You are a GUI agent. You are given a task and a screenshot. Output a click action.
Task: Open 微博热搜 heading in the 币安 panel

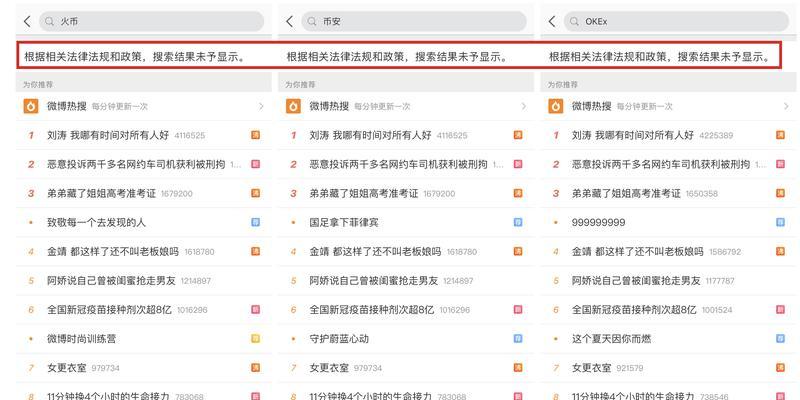[x=329, y=106]
